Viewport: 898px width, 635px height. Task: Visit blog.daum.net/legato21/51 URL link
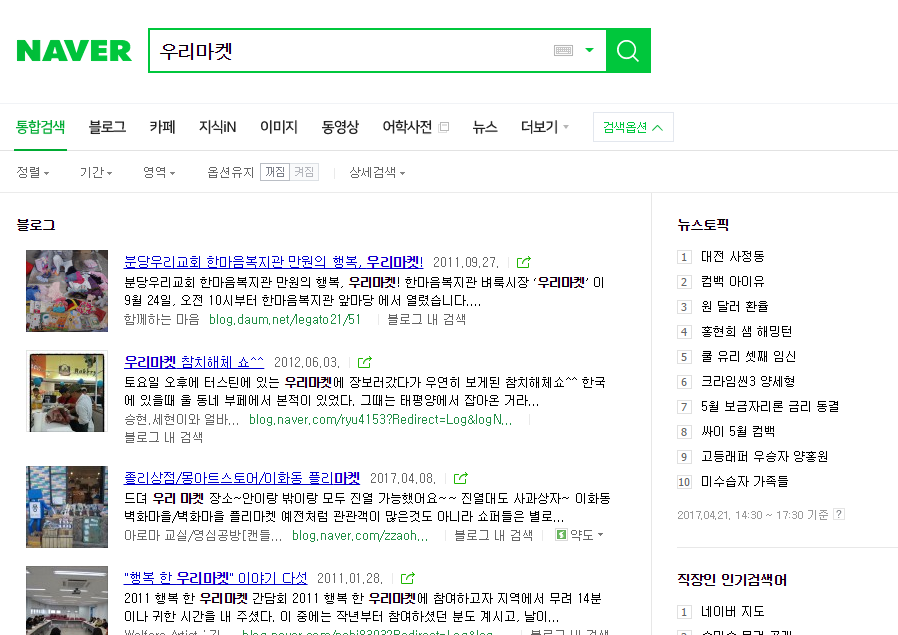285,320
